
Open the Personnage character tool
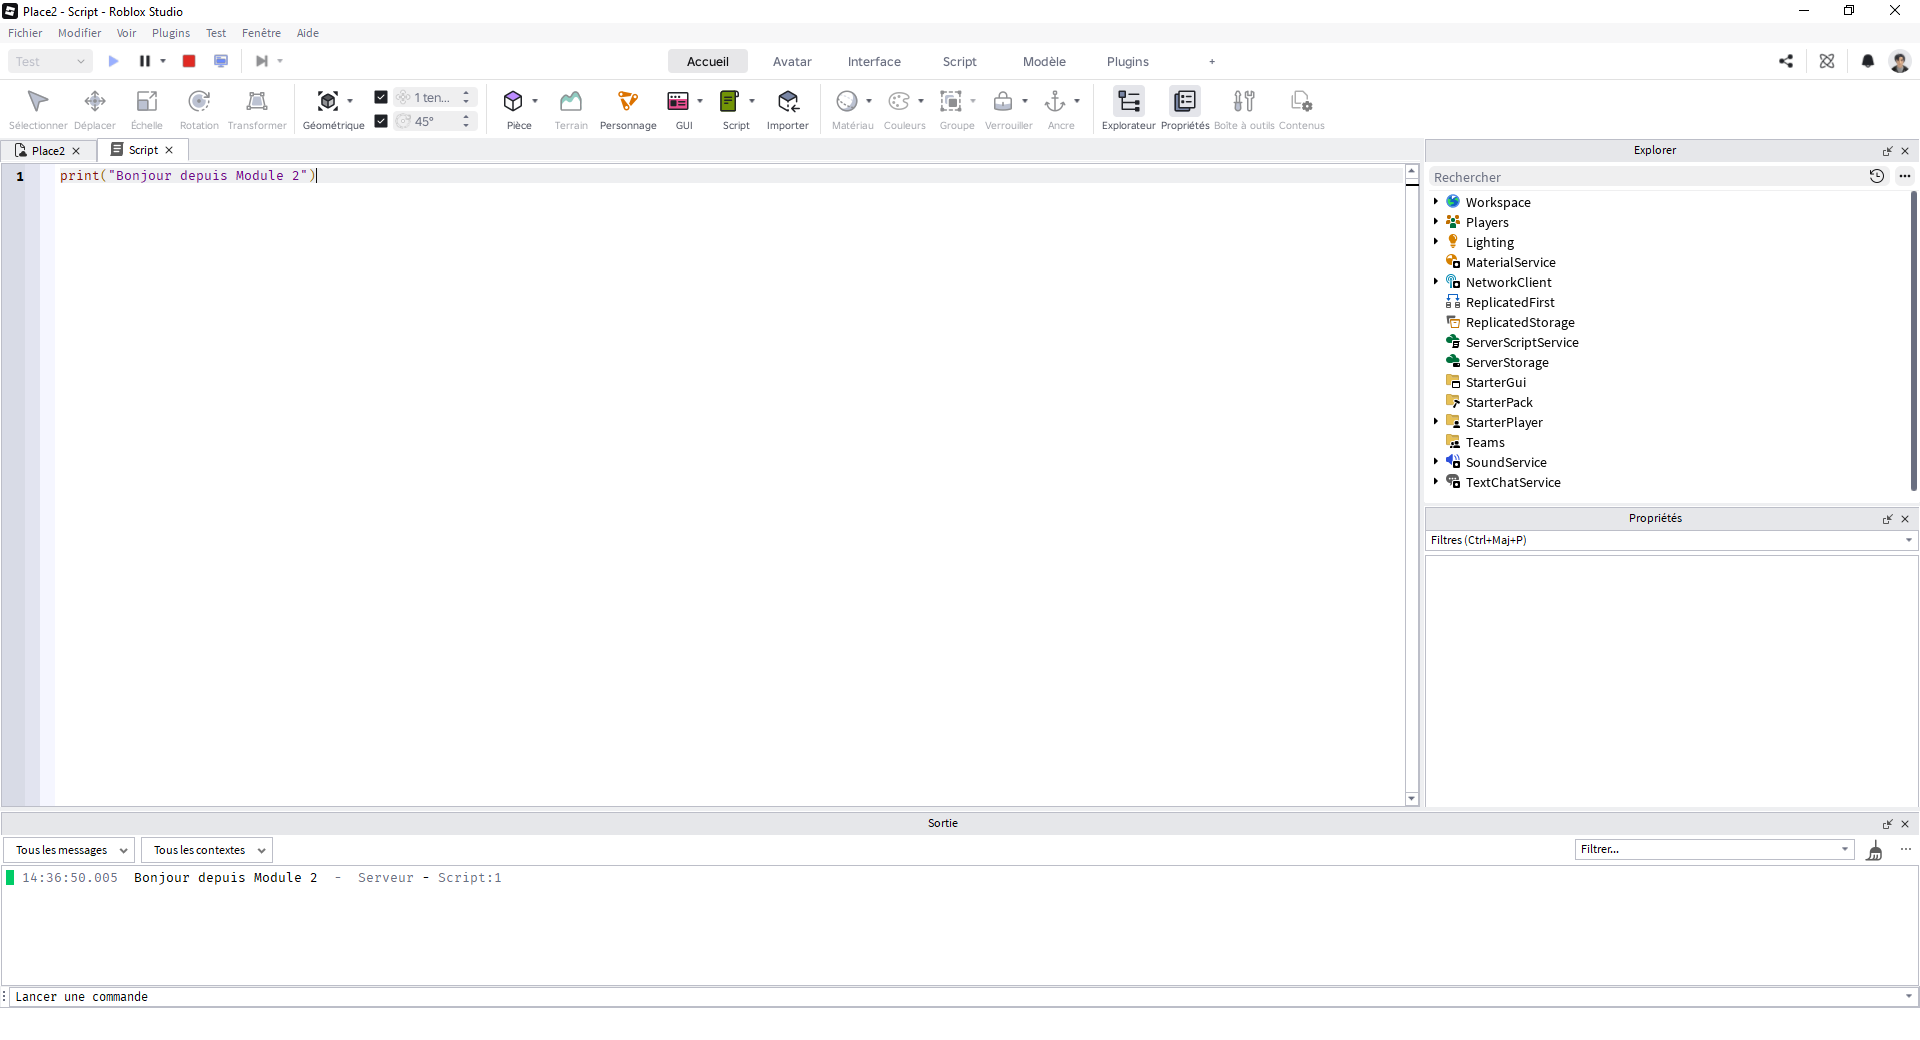(628, 108)
